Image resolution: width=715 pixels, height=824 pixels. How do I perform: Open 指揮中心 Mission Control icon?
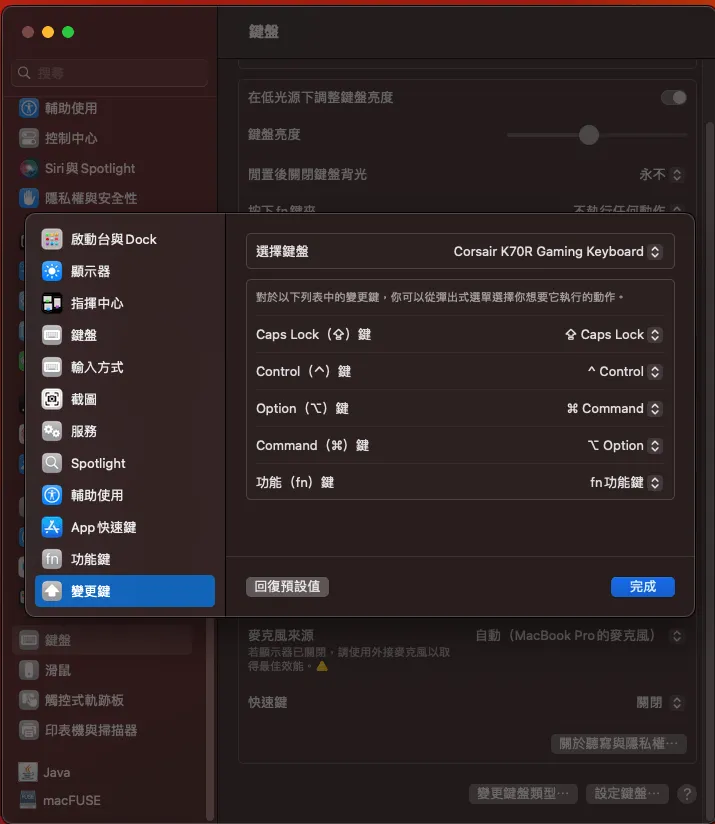52,304
